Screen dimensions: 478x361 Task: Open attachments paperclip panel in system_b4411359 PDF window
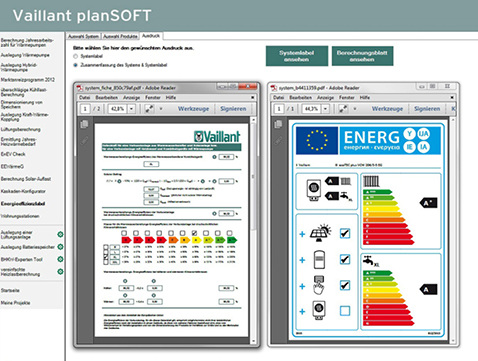(278, 141)
